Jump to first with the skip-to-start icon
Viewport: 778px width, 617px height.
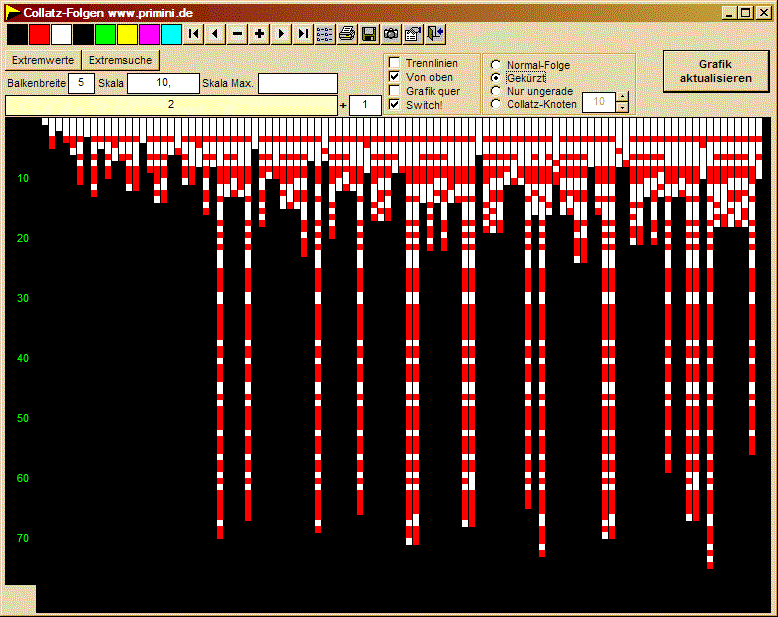[194, 34]
